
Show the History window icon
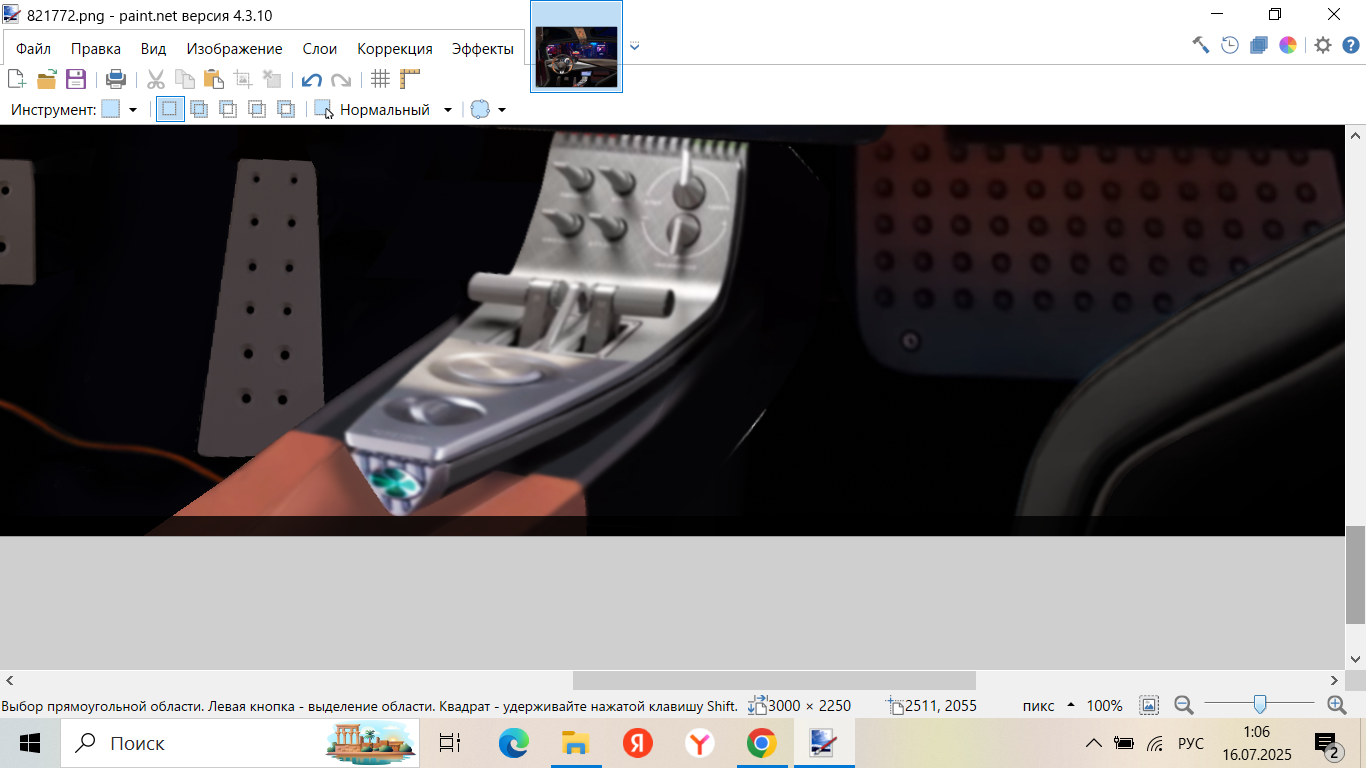click(1230, 45)
